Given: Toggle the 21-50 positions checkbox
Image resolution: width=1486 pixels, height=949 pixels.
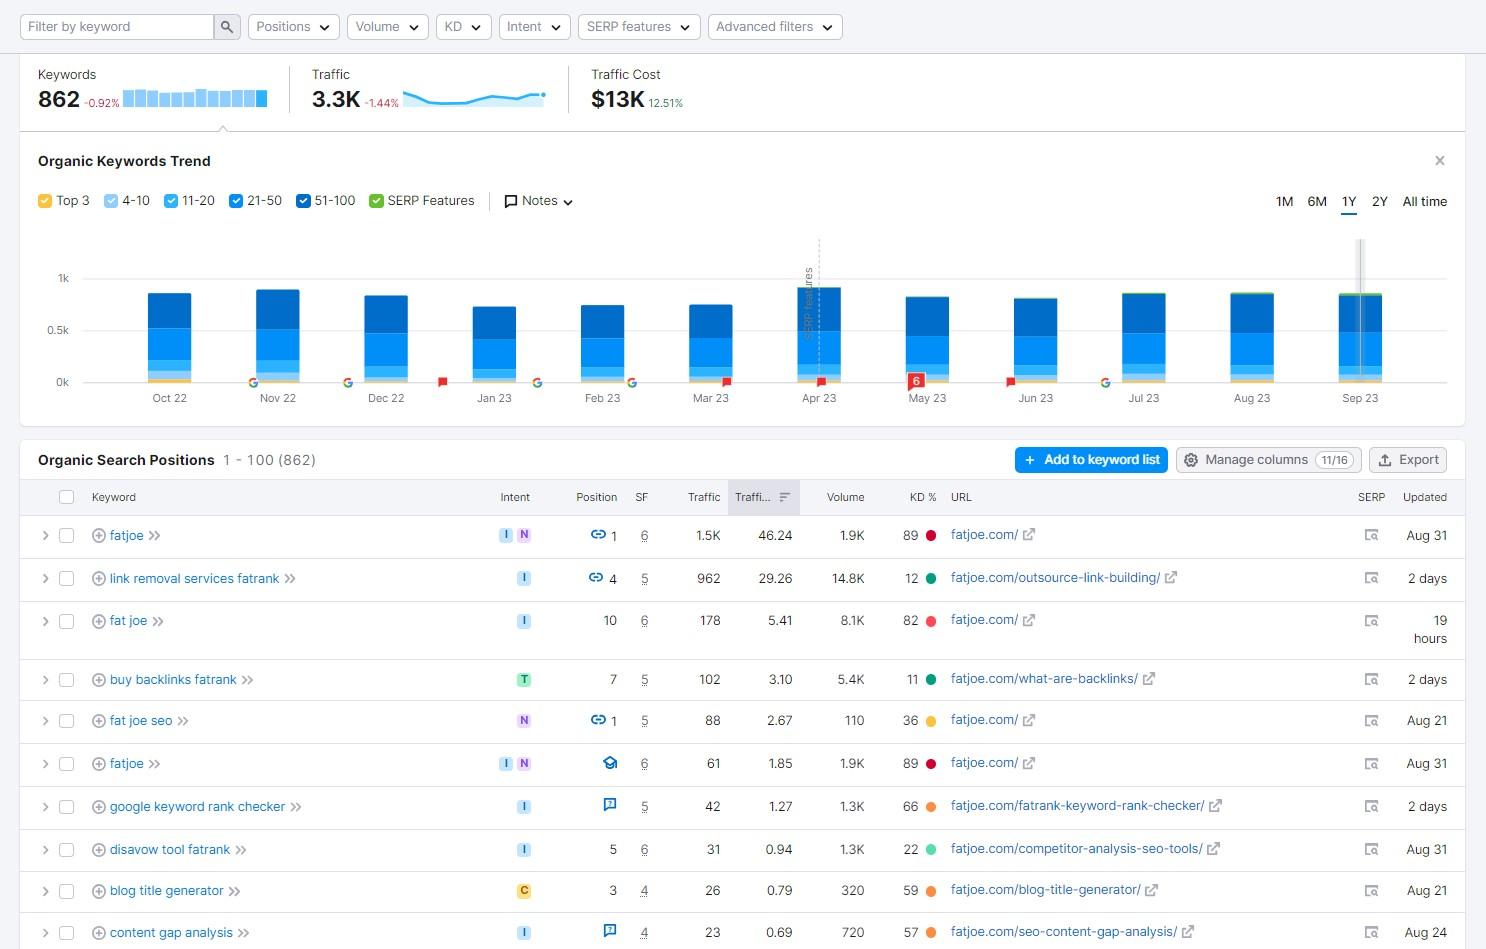Looking at the screenshot, I should (236, 201).
